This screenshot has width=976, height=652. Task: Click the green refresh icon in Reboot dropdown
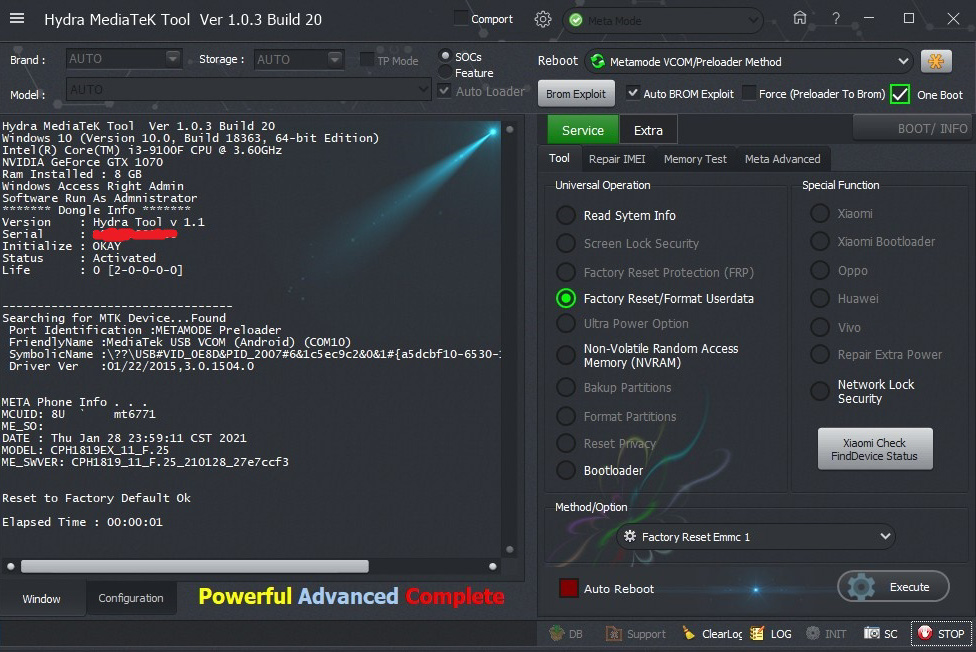pos(598,61)
